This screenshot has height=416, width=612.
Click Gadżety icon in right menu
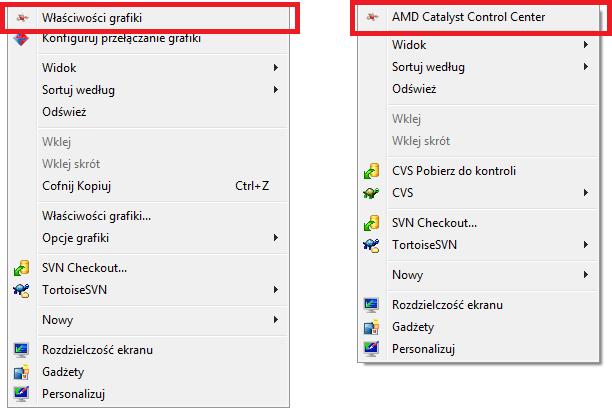pyautogui.click(x=372, y=327)
